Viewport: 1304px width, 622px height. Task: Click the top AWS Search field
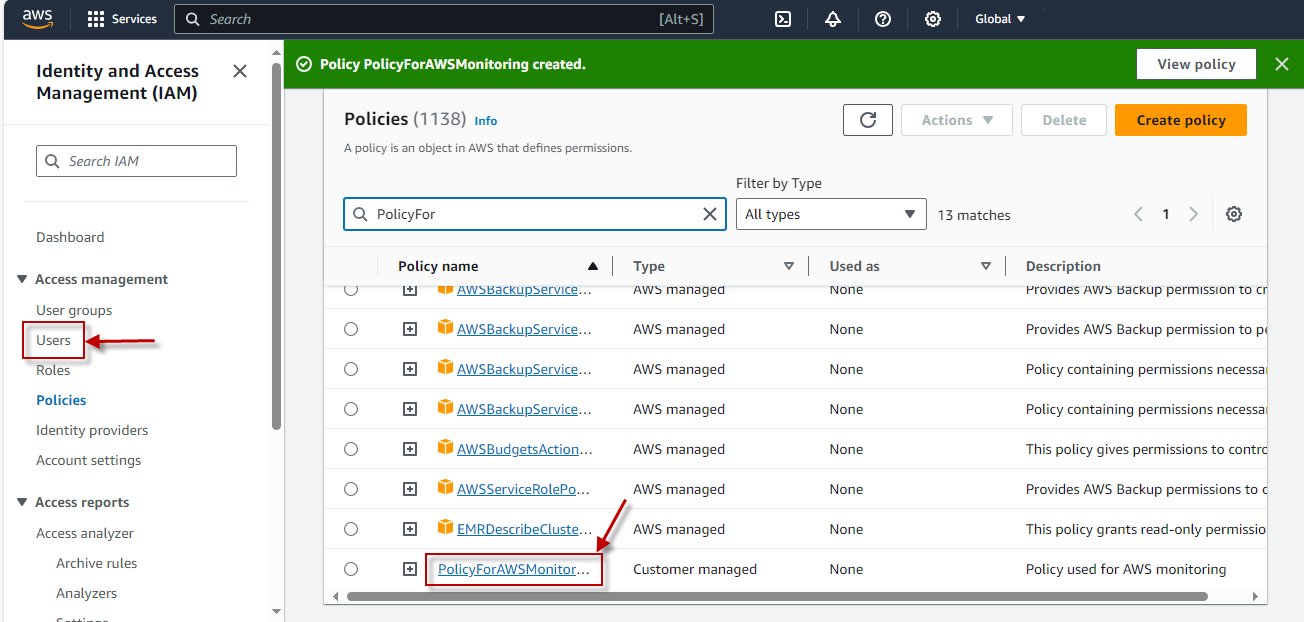[444, 19]
